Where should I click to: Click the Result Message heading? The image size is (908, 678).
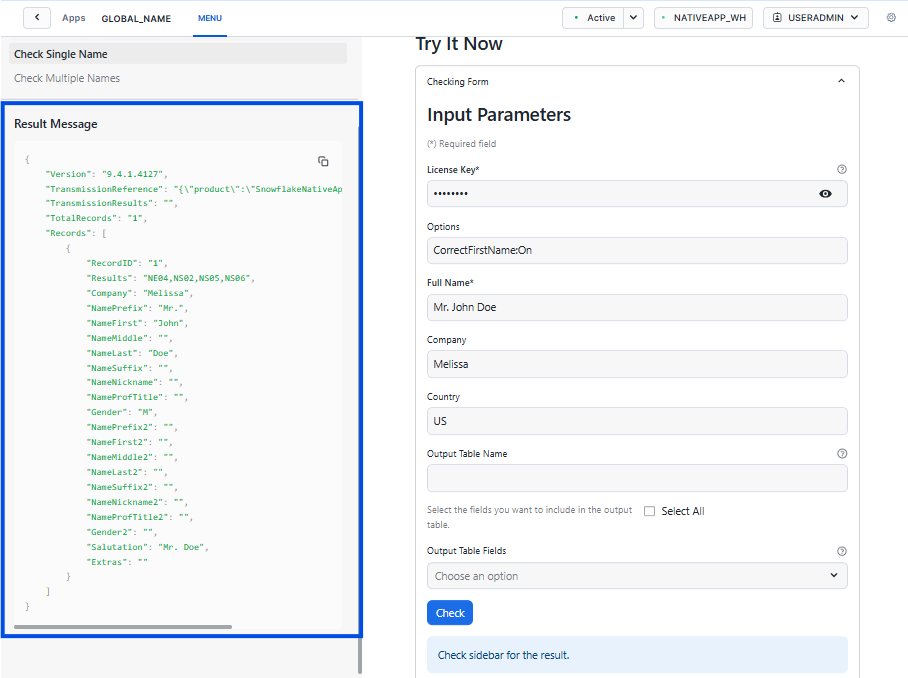(x=56, y=124)
